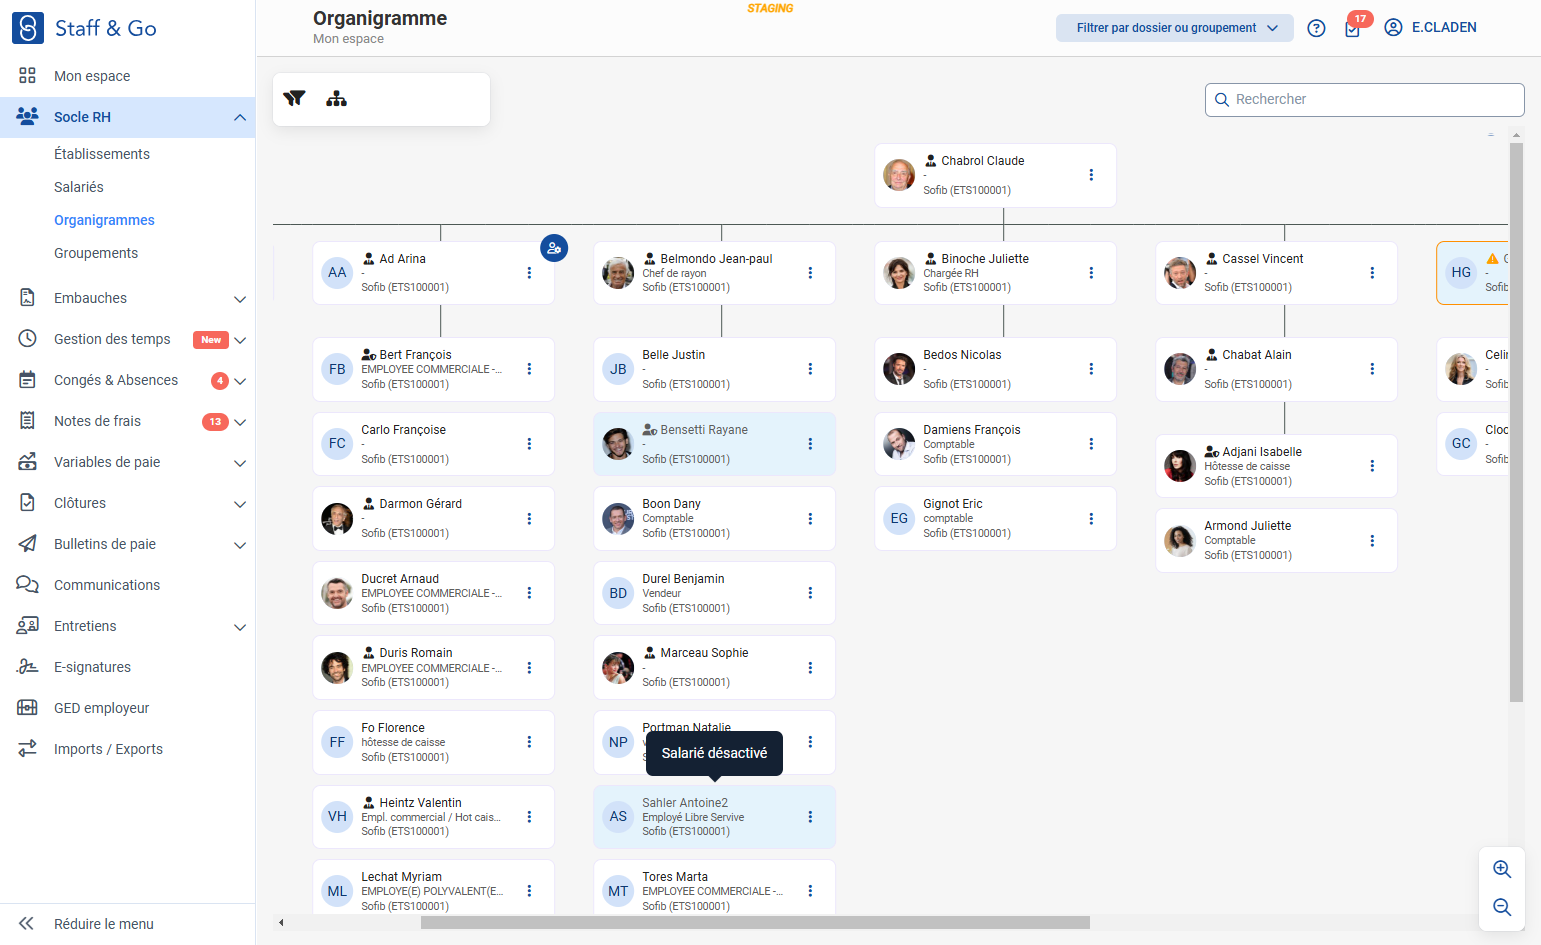The image size is (1541, 945).
Task: Open the three-dot menu for Binoche Juliette
Action: pyautogui.click(x=1091, y=273)
